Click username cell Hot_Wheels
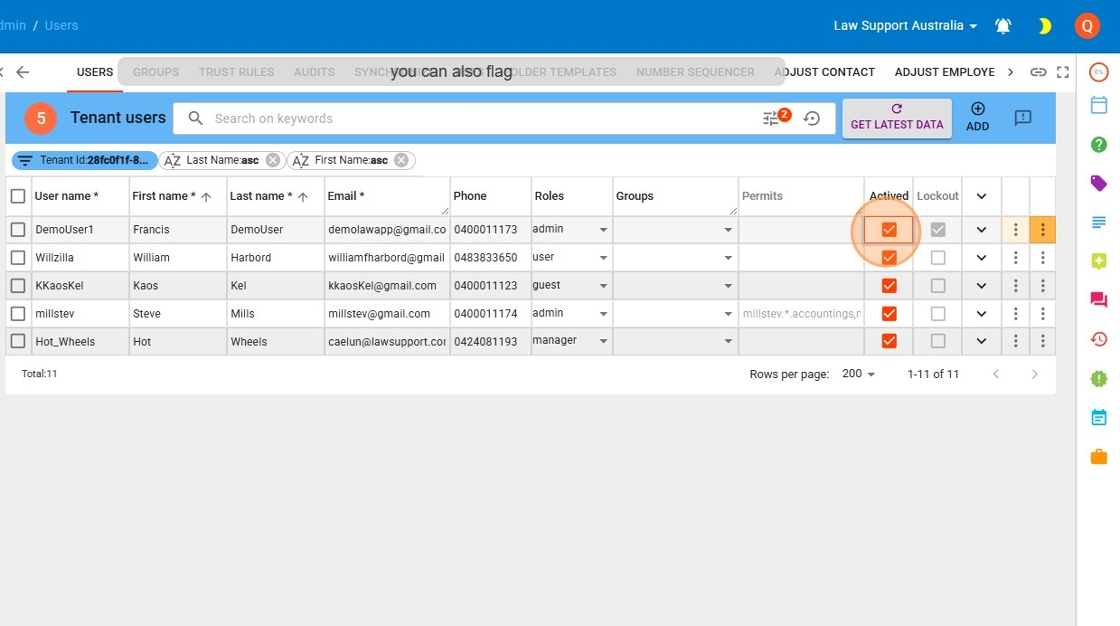 [80, 342]
